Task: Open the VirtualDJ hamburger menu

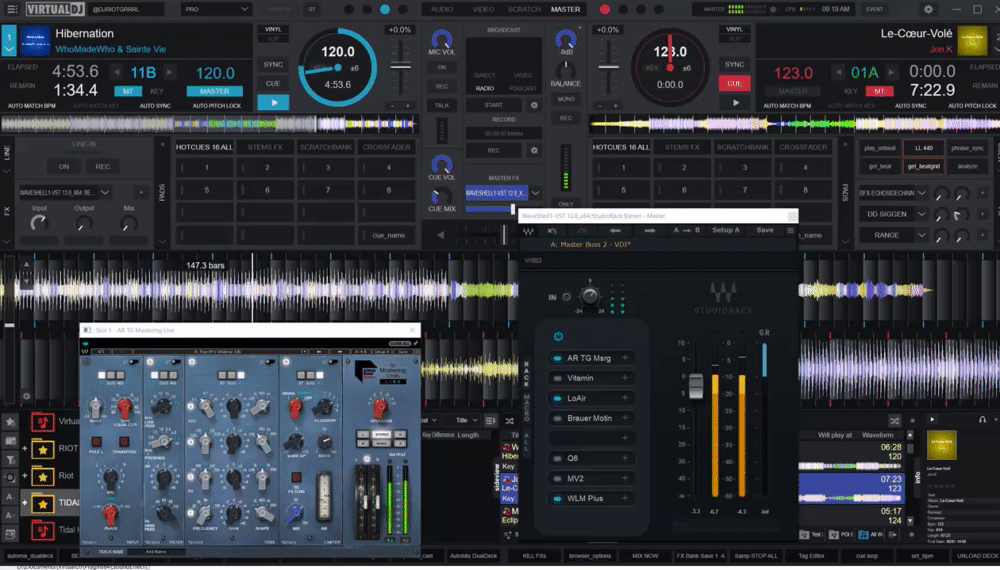Action: click(x=11, y=9)
